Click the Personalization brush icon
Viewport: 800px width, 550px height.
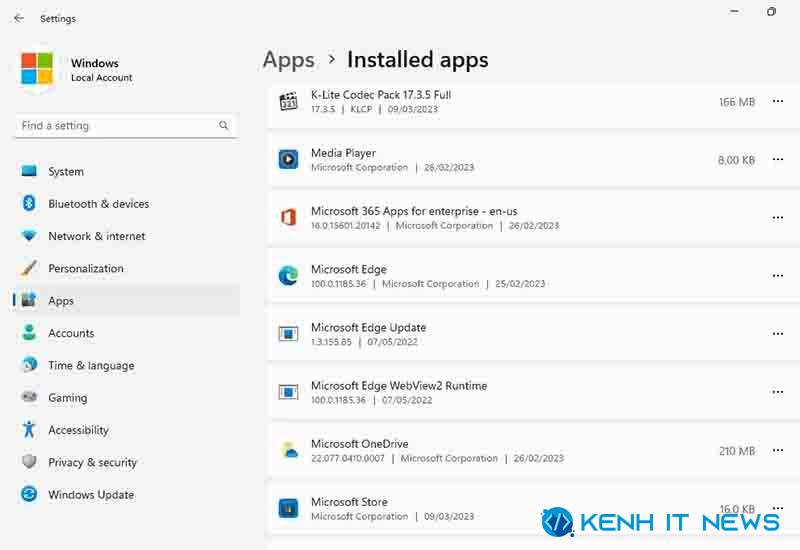coord(29,268)
